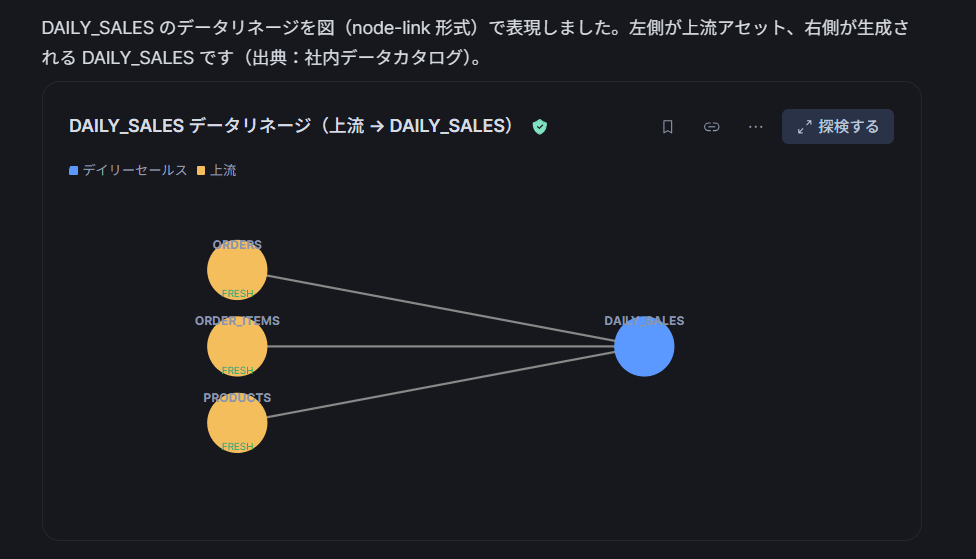
Task: Click the FRESH label under ORDERS
Action: [237, 294]
